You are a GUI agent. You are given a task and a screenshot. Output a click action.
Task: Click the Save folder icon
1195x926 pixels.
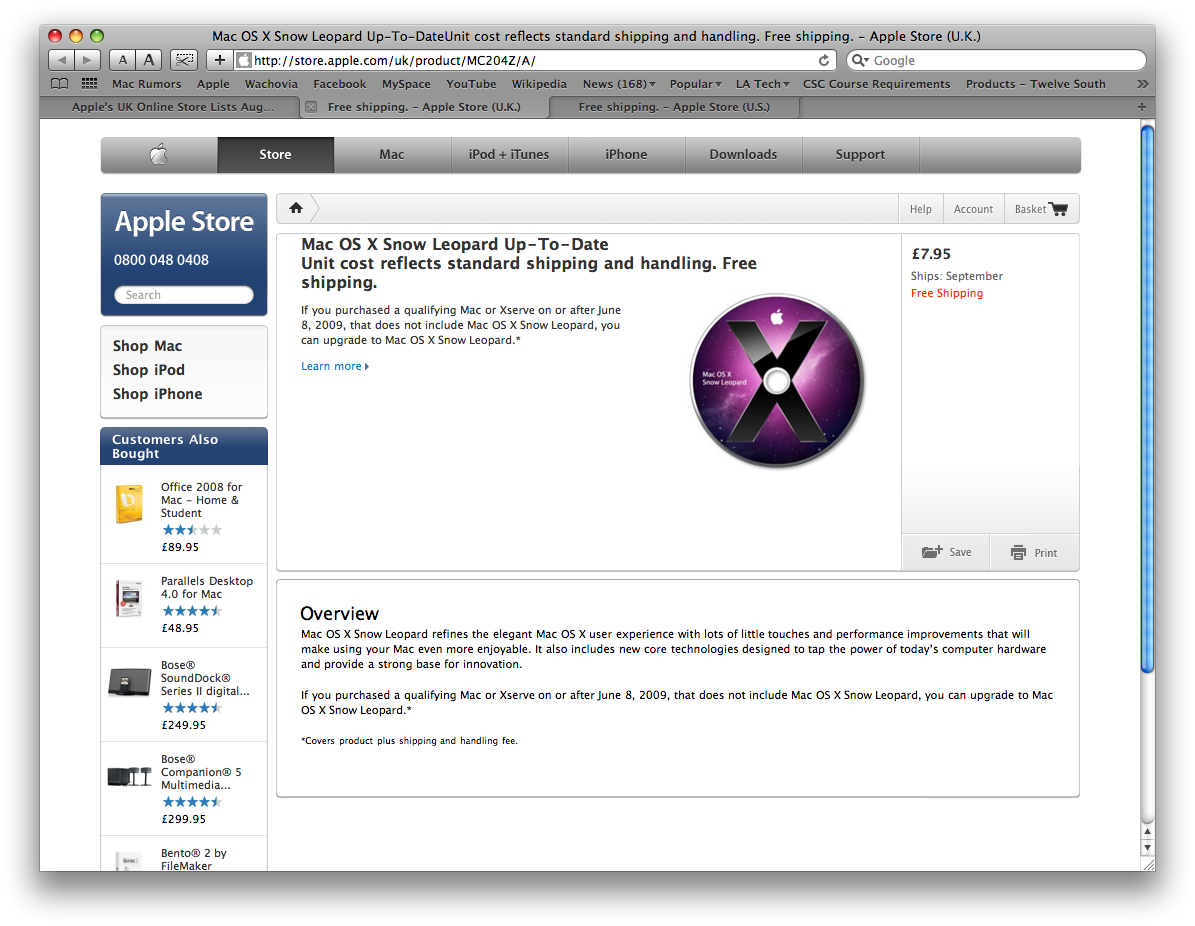click(931, 552)
